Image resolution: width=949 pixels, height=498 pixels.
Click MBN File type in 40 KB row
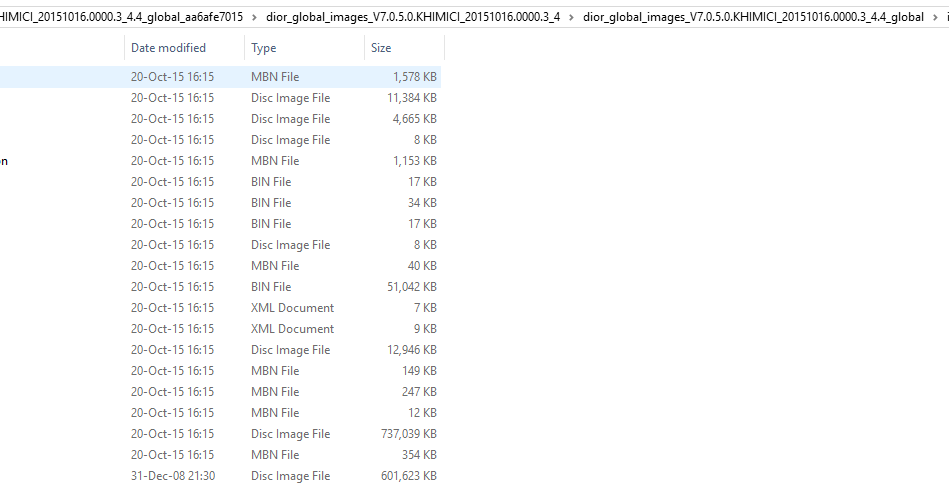click(275, 266)
